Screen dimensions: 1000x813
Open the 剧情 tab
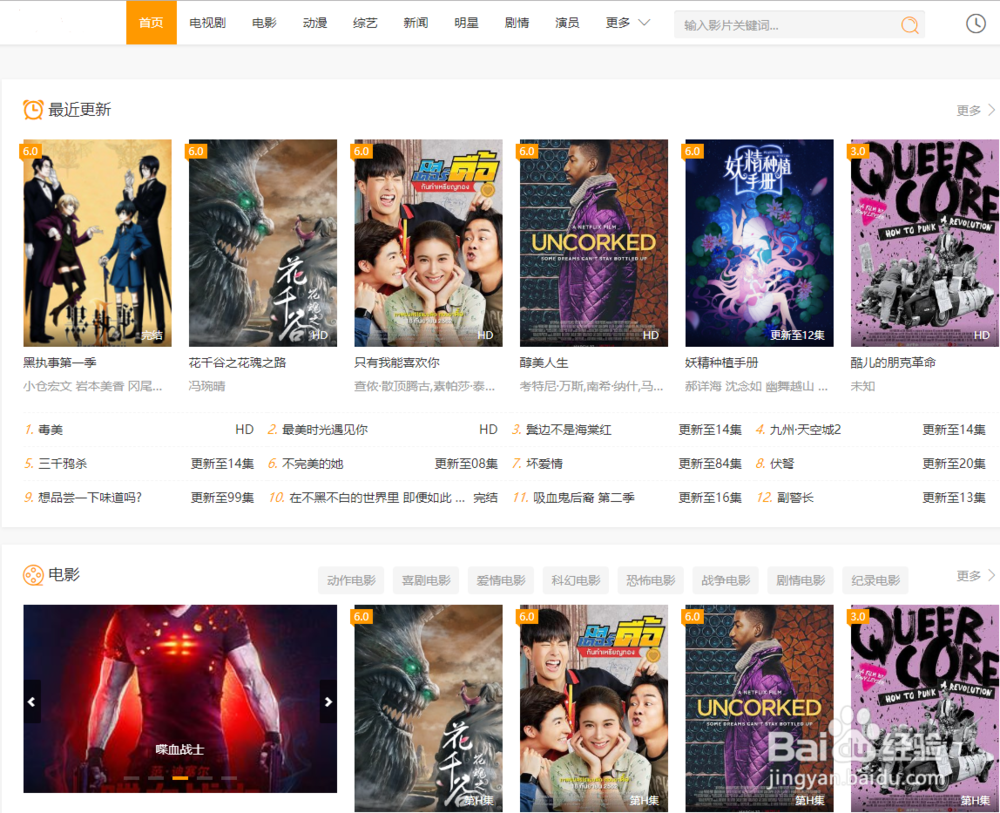pyautogui.click(x=517, y=23)
